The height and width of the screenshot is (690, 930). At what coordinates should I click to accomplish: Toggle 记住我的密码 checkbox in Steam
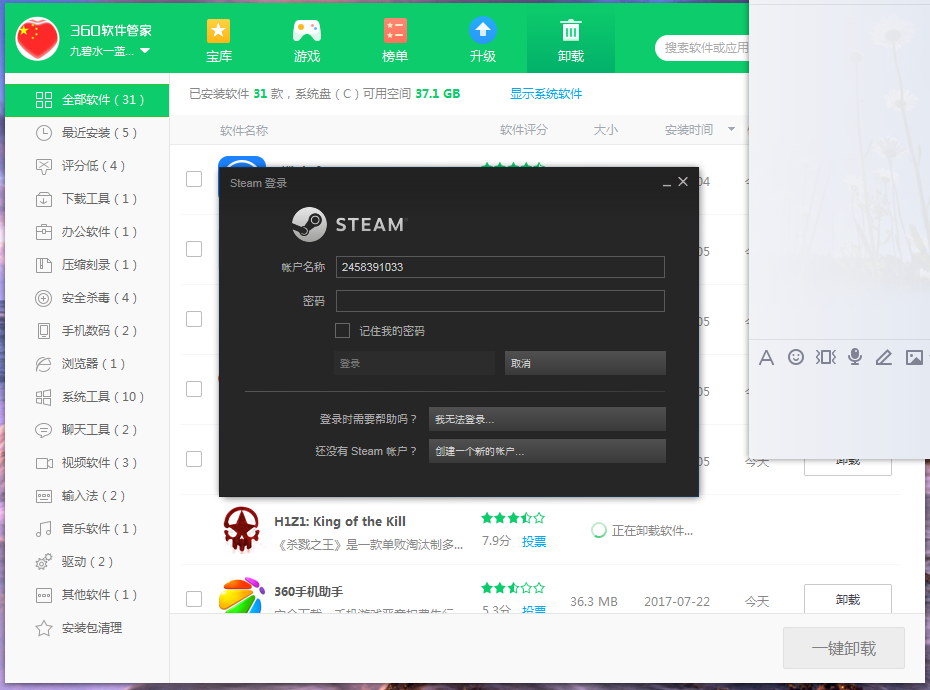click(342, 330)
